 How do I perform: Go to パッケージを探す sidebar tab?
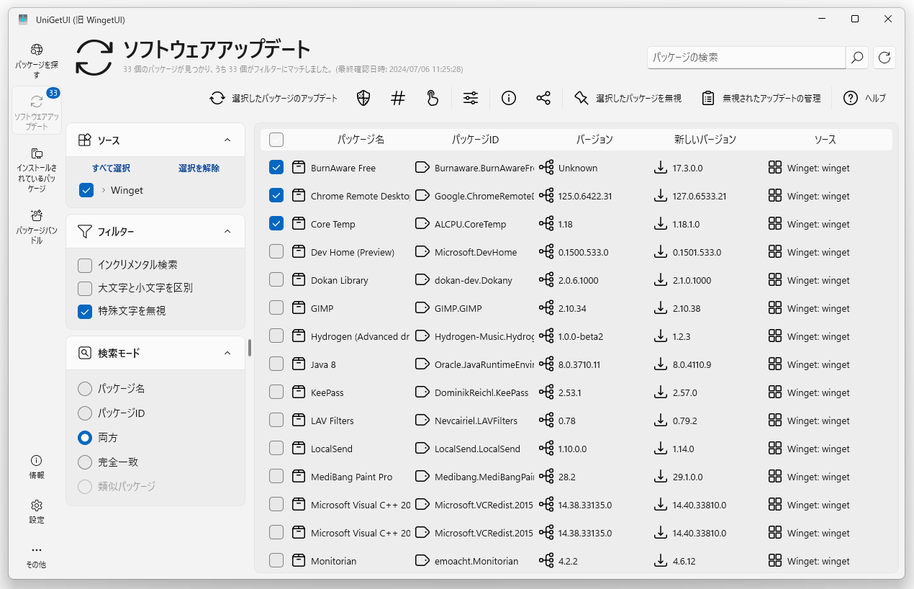click(x=36, y=61)
